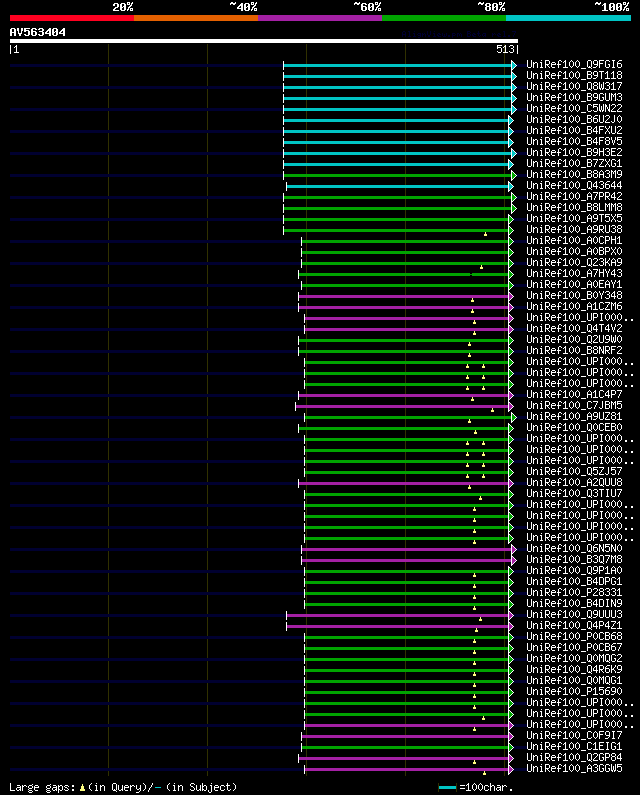Select hit label UniRef100_B8NRF2
This screenshot has height=795, width=640.
click(x=574, y=351)
